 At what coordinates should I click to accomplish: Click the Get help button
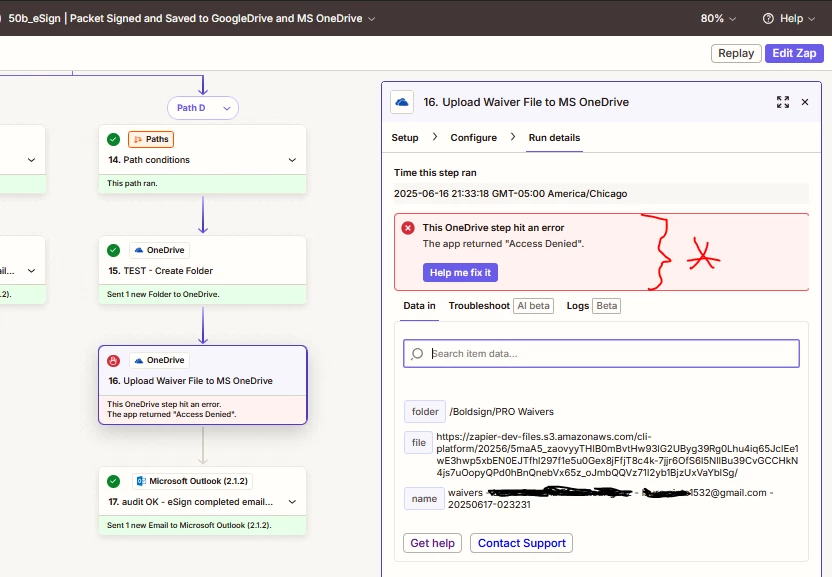432,543
